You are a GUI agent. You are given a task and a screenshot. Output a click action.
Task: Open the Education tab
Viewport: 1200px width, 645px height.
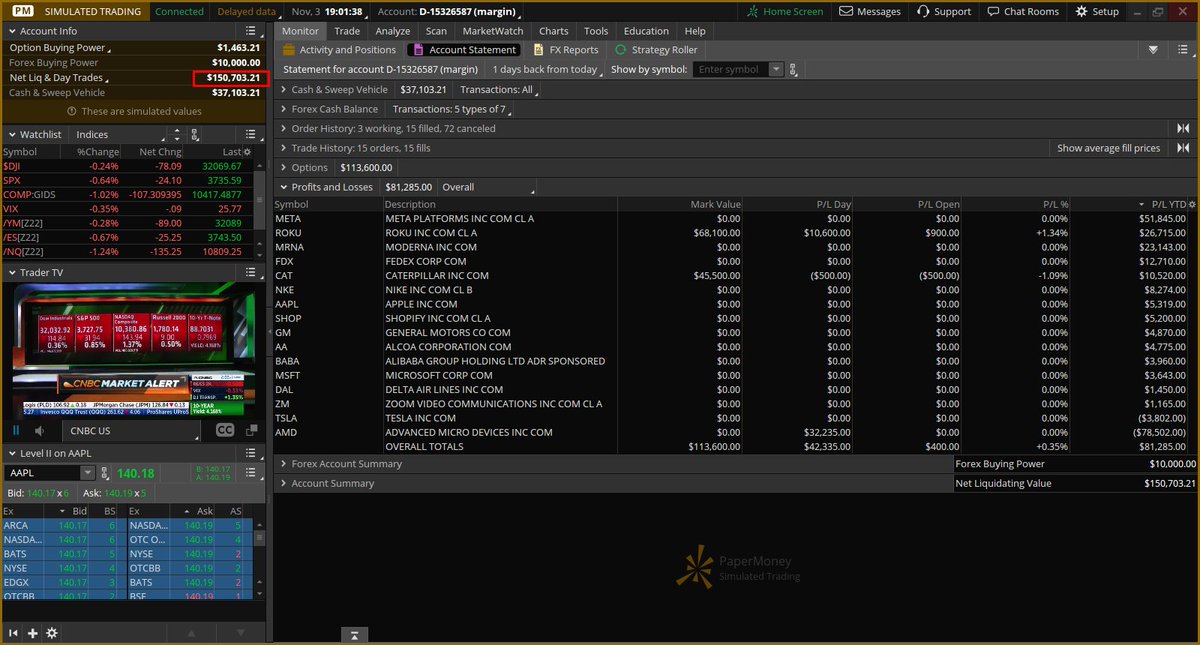tap(646, 31)
